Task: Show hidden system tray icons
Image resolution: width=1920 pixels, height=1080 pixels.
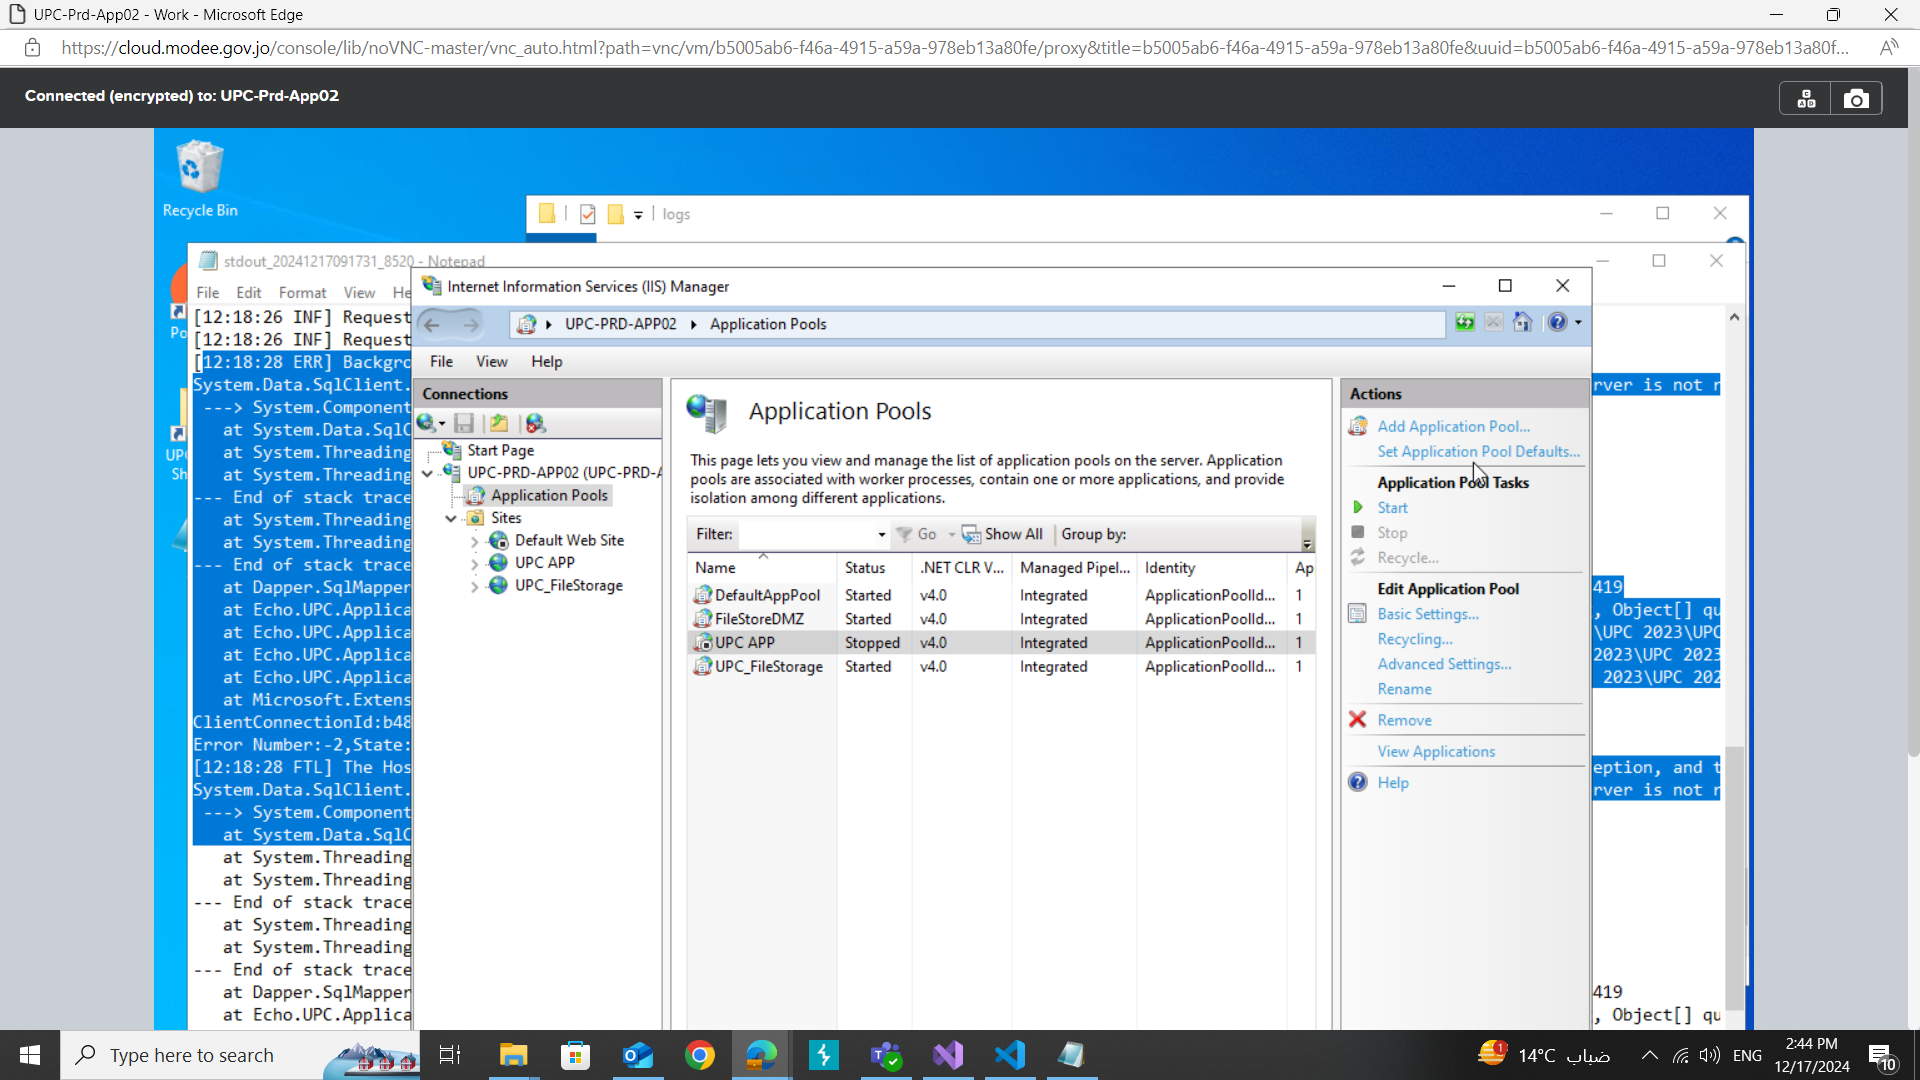Action: click(x=1650, y=1055)
